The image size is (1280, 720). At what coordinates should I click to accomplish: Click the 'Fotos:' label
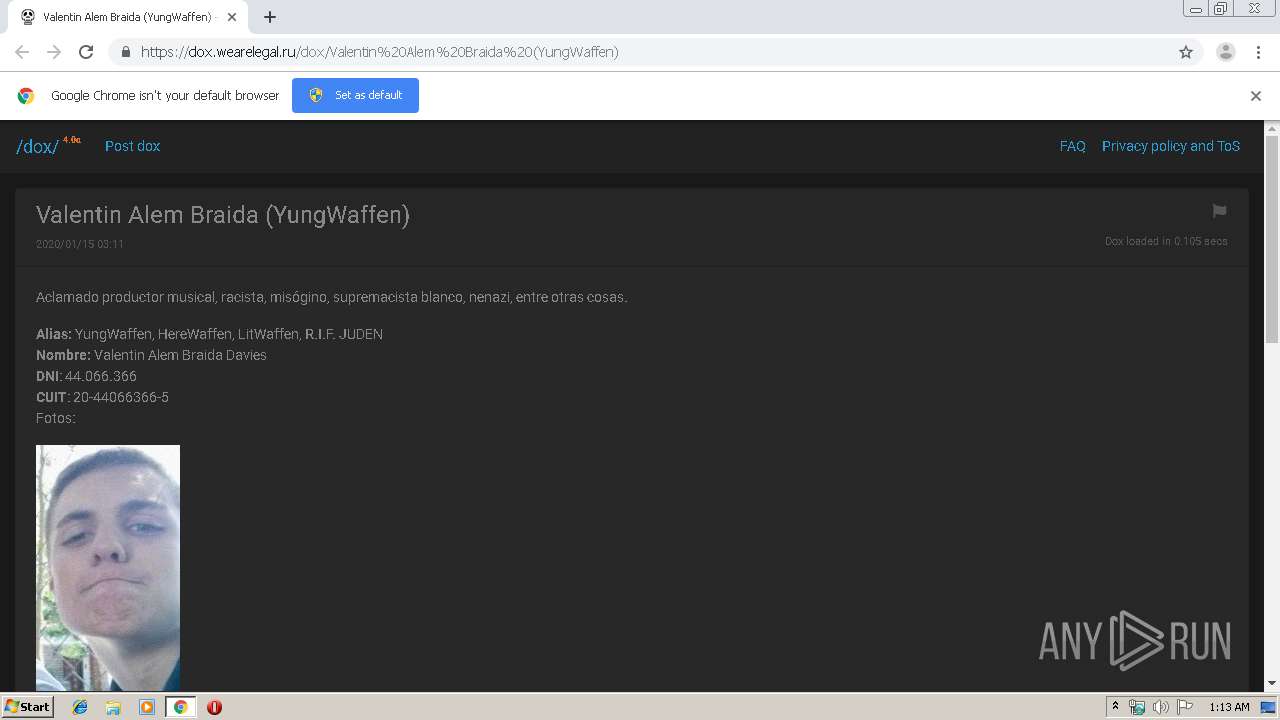point(56,418)
